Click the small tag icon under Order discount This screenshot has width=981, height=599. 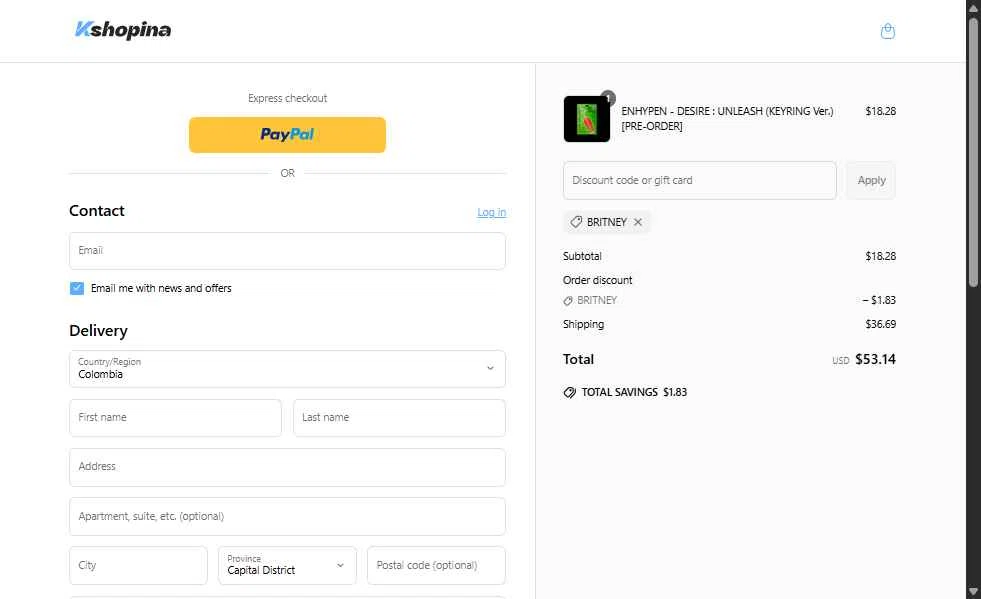click(x=567, y=300)
